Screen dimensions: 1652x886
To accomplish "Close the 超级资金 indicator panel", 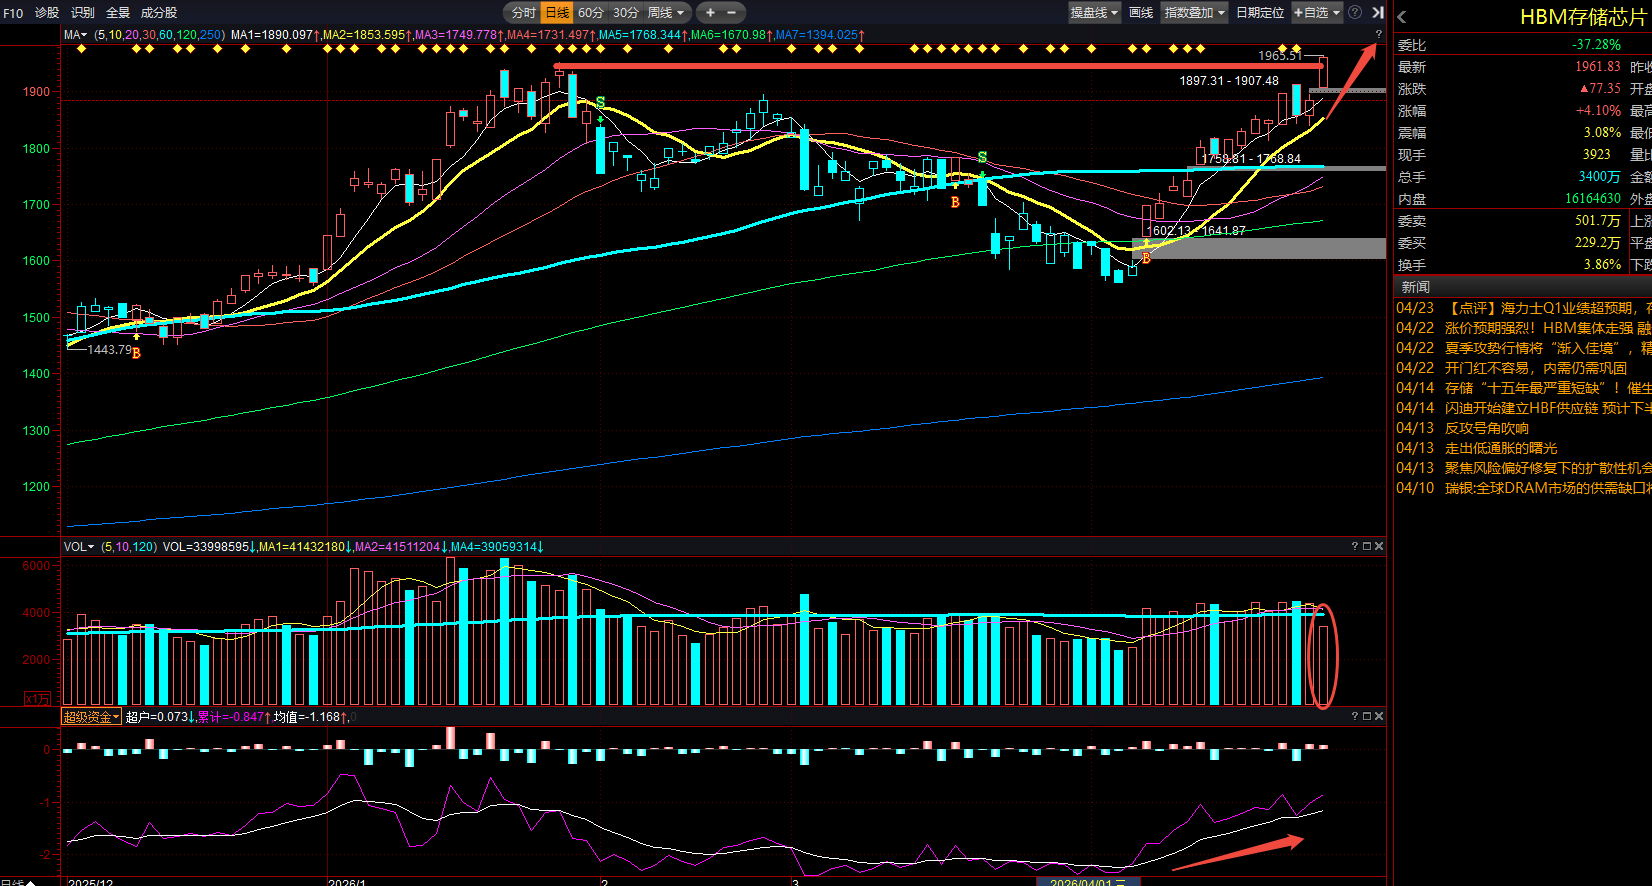I will point(1379,716).
